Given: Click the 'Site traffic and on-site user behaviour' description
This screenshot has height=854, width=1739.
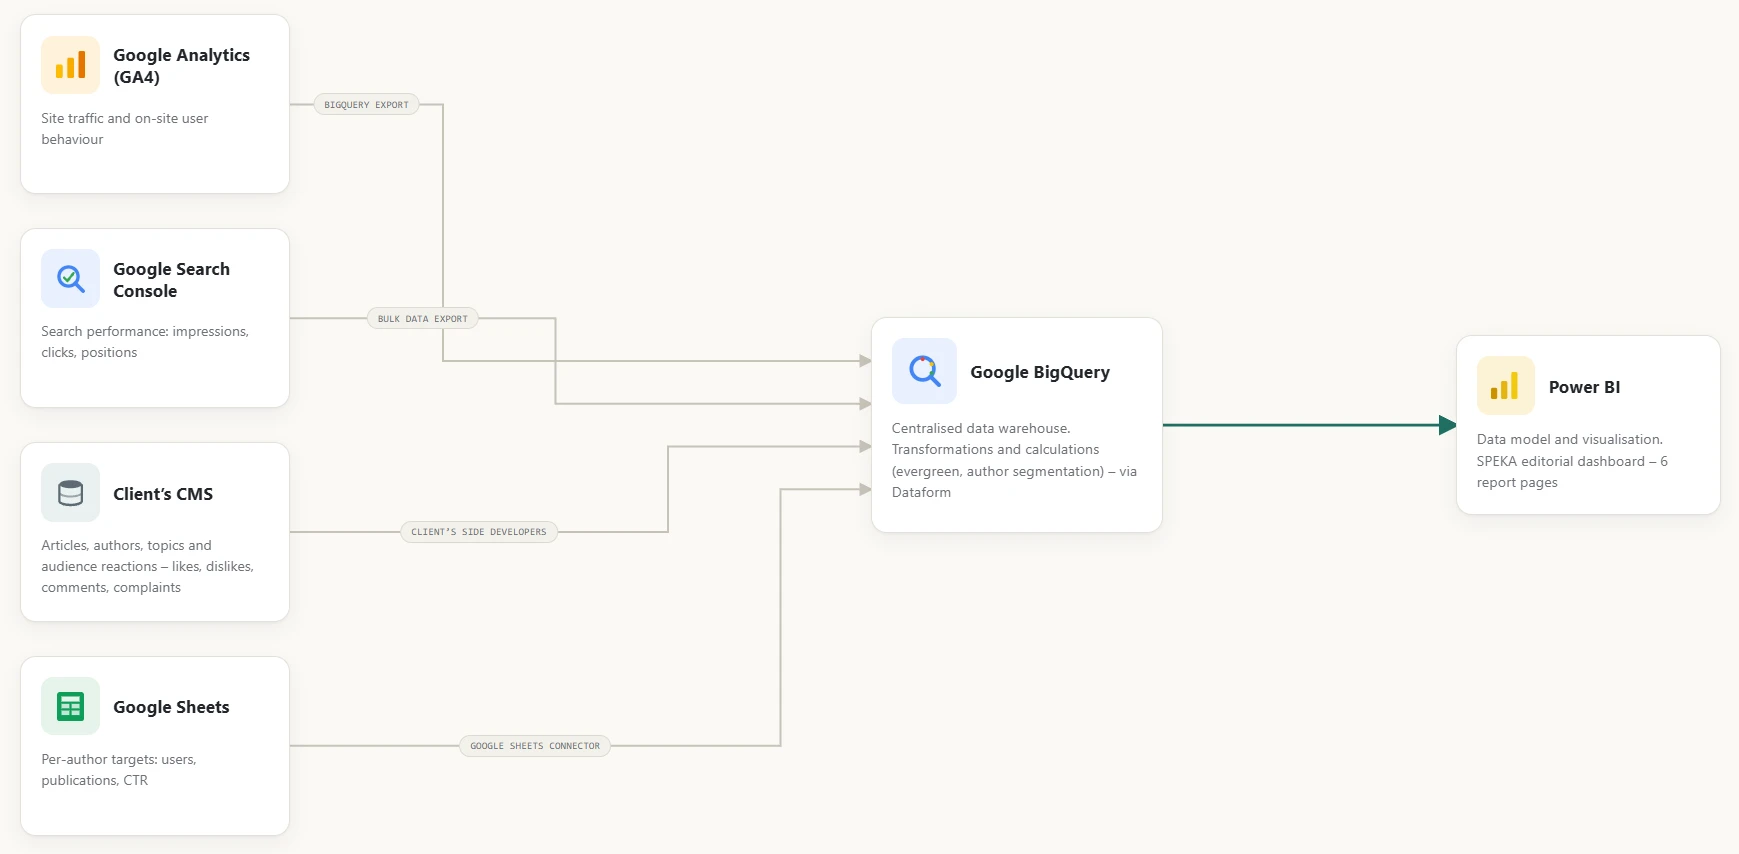Looking at the screenshot, I should pos(125,129).
